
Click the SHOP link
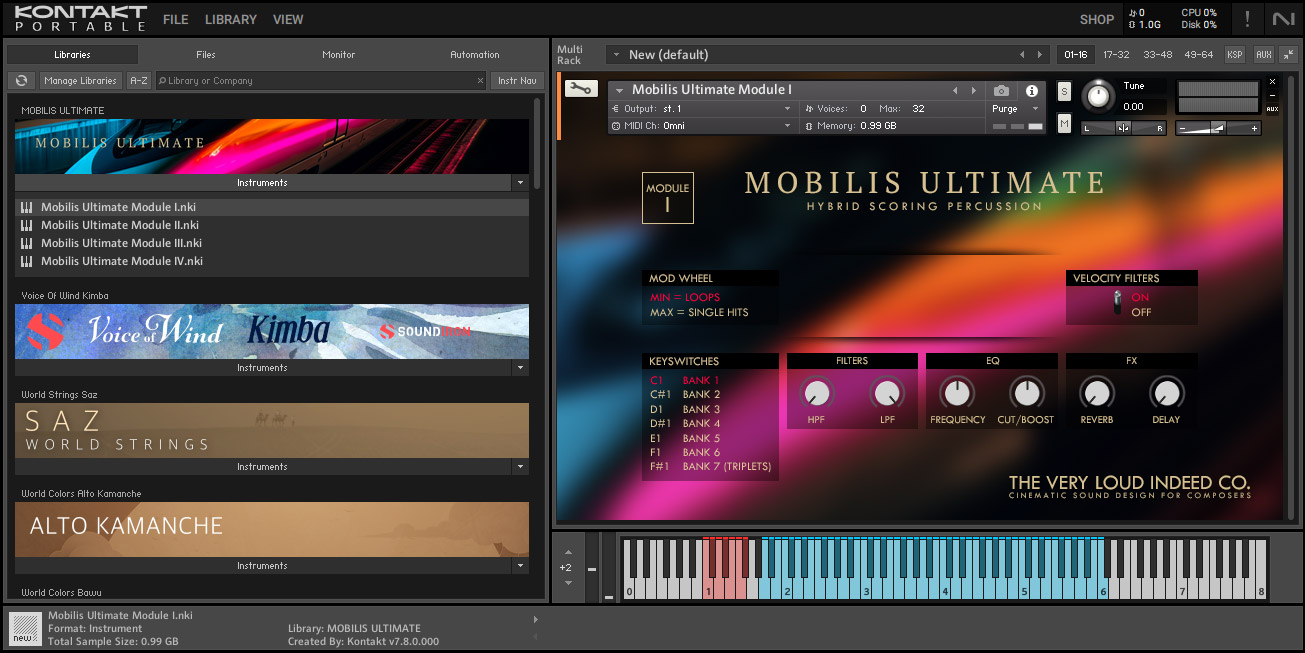click(x=1096, y=19)
